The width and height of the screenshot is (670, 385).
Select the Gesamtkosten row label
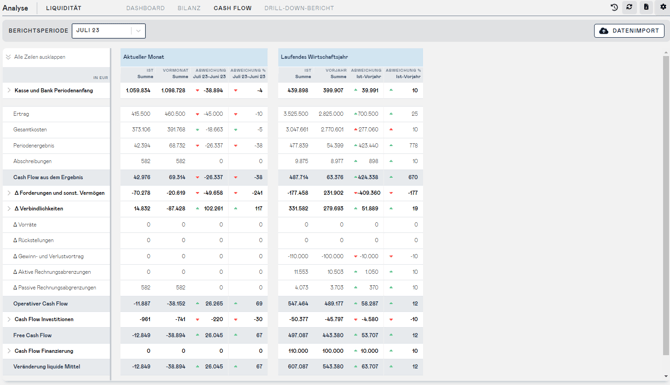point(30,130)
